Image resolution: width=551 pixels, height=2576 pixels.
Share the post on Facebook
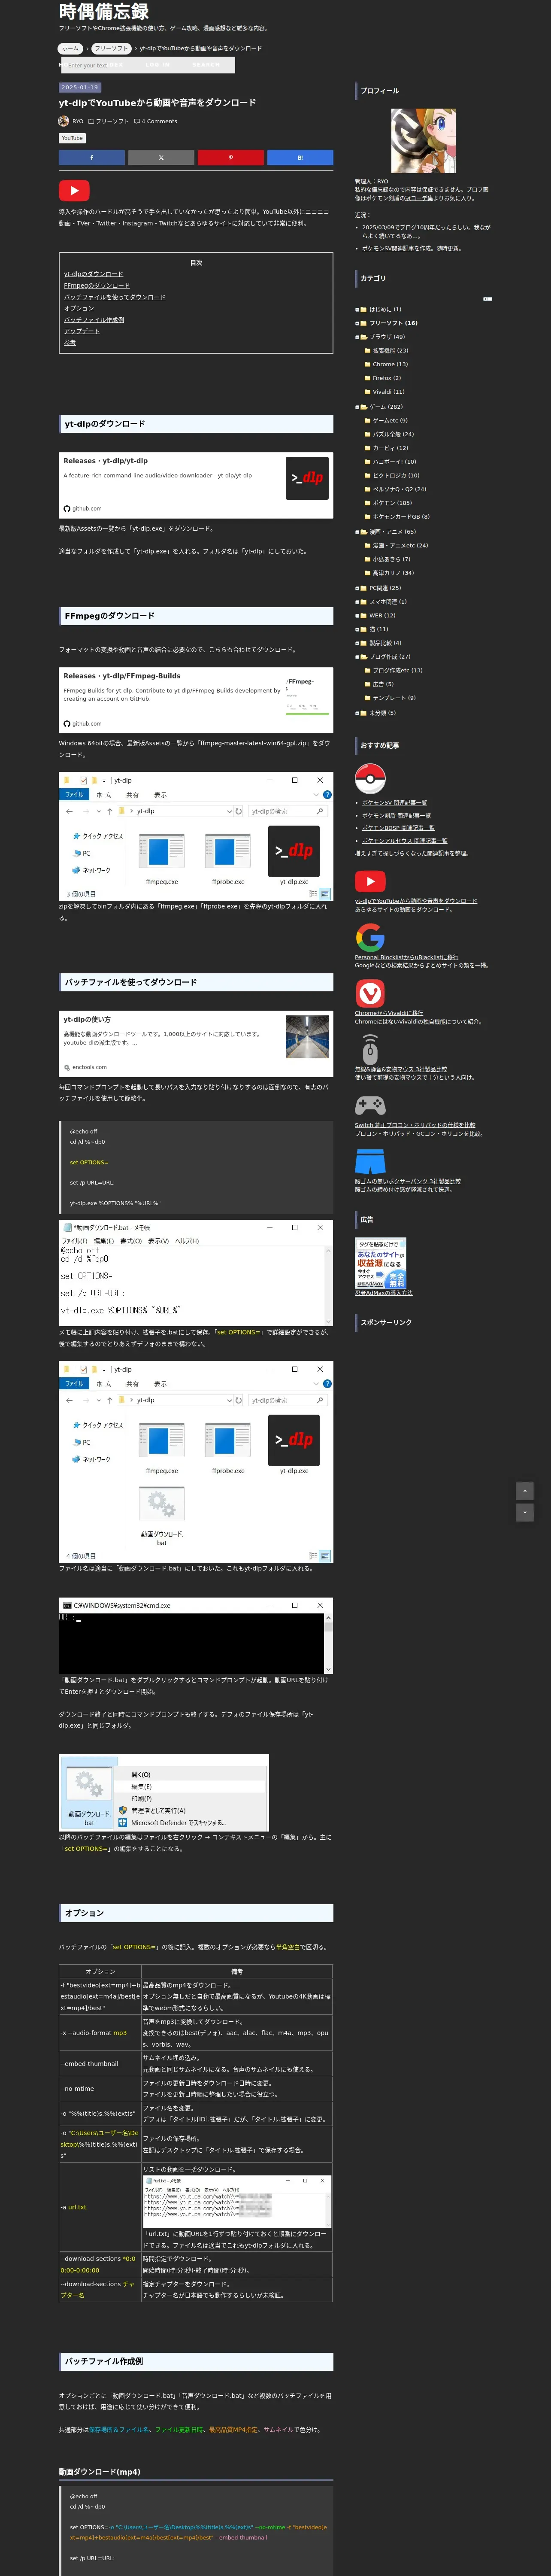click(92, 157)
